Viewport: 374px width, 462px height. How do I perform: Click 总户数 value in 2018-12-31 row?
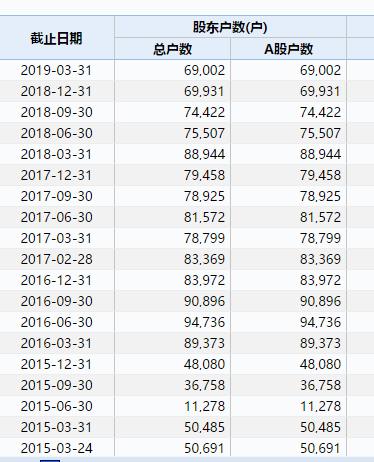[x=204, y=91]
